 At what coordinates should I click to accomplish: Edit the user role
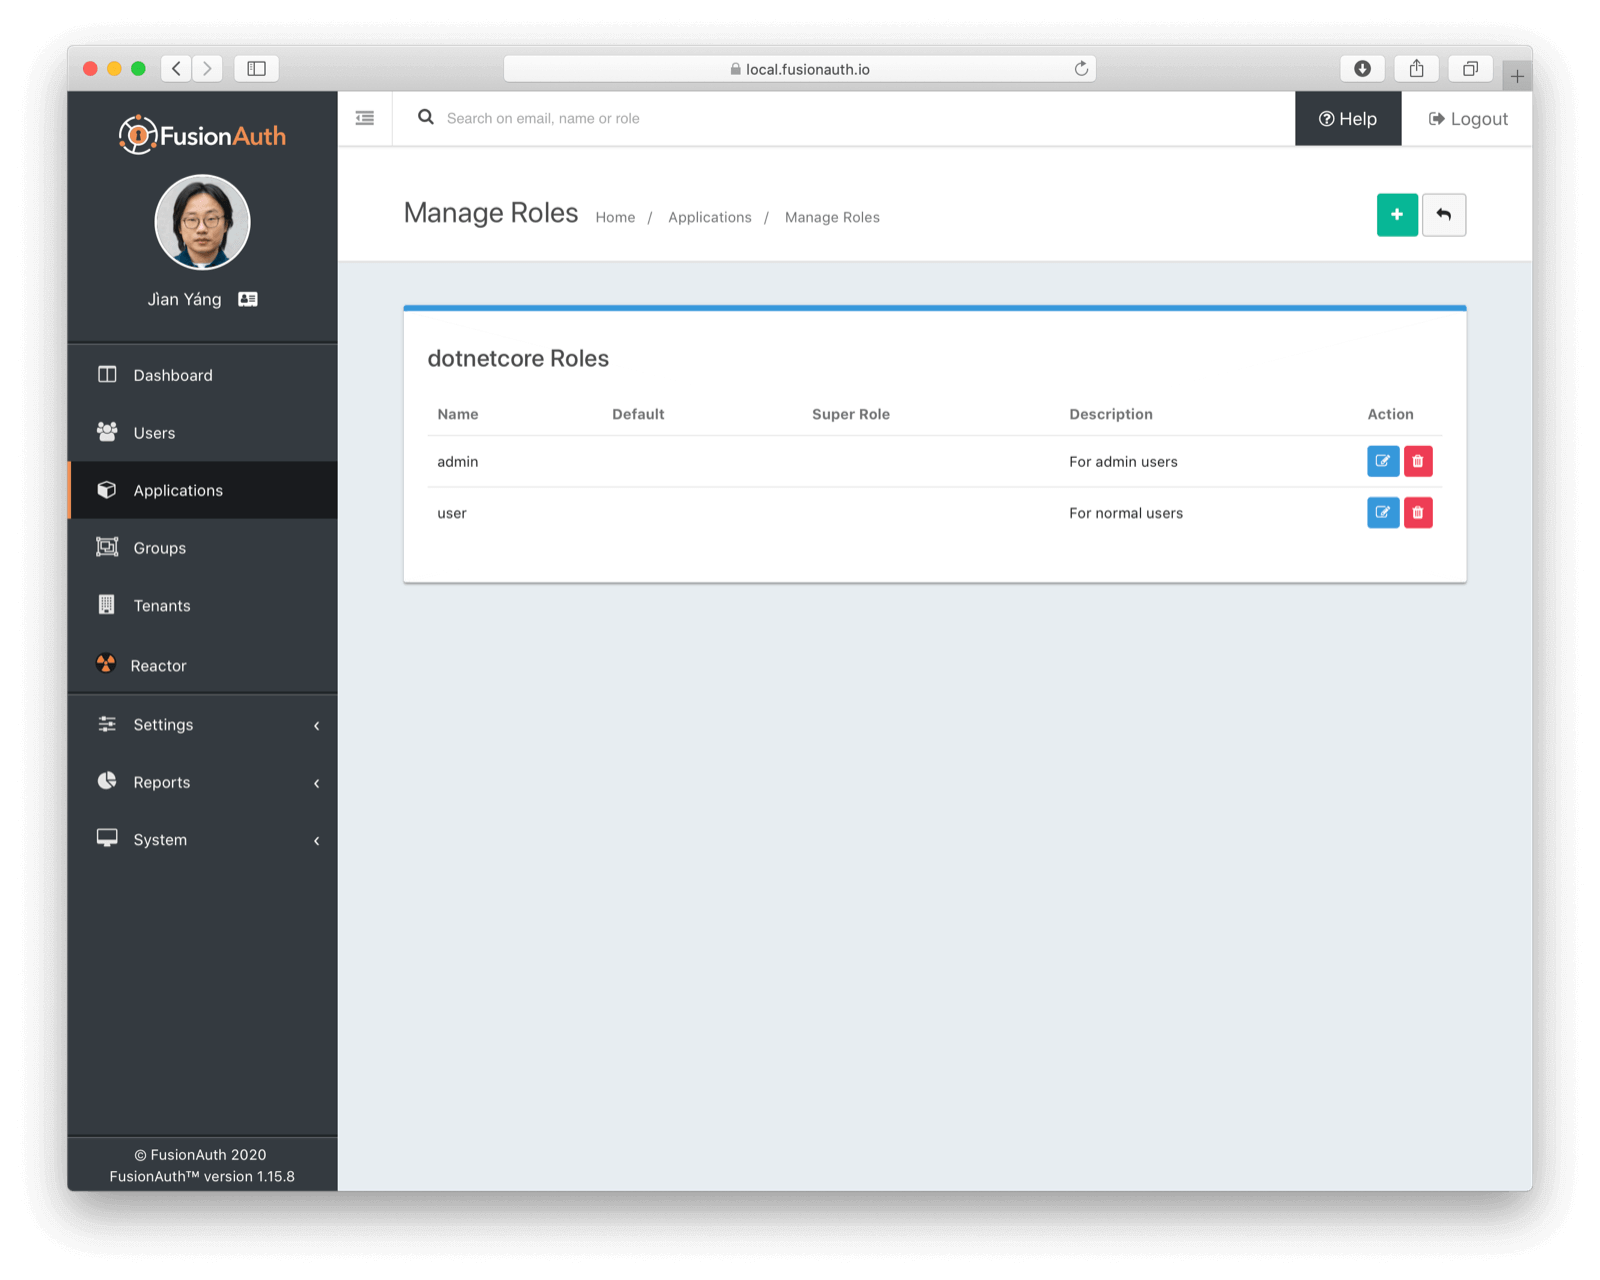(x=1382, y=513)
